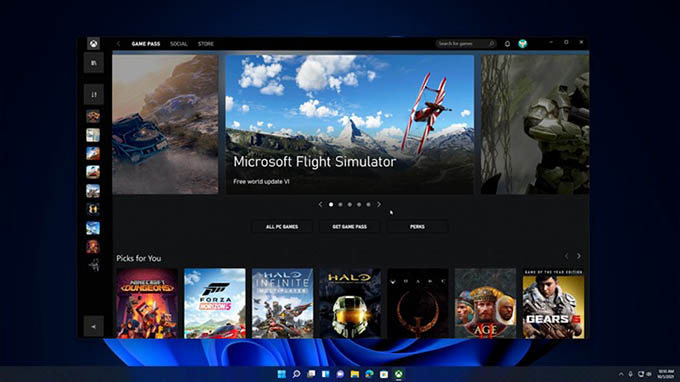Click the Xbox logo in the top-left corner
This screenshot has width=680, height=382.
tap(93, 43)
